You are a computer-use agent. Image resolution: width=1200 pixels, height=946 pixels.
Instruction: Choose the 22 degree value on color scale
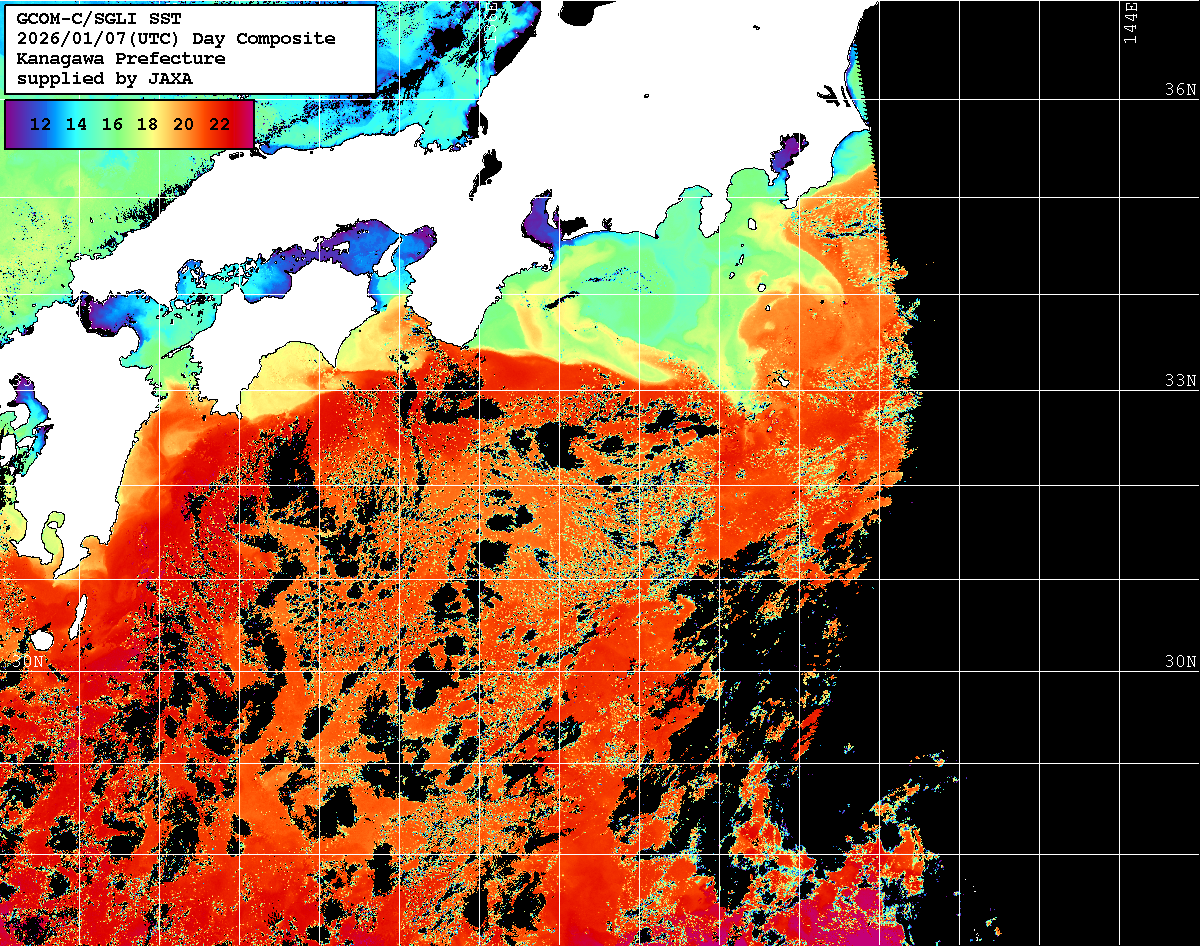tap(219, 125)
